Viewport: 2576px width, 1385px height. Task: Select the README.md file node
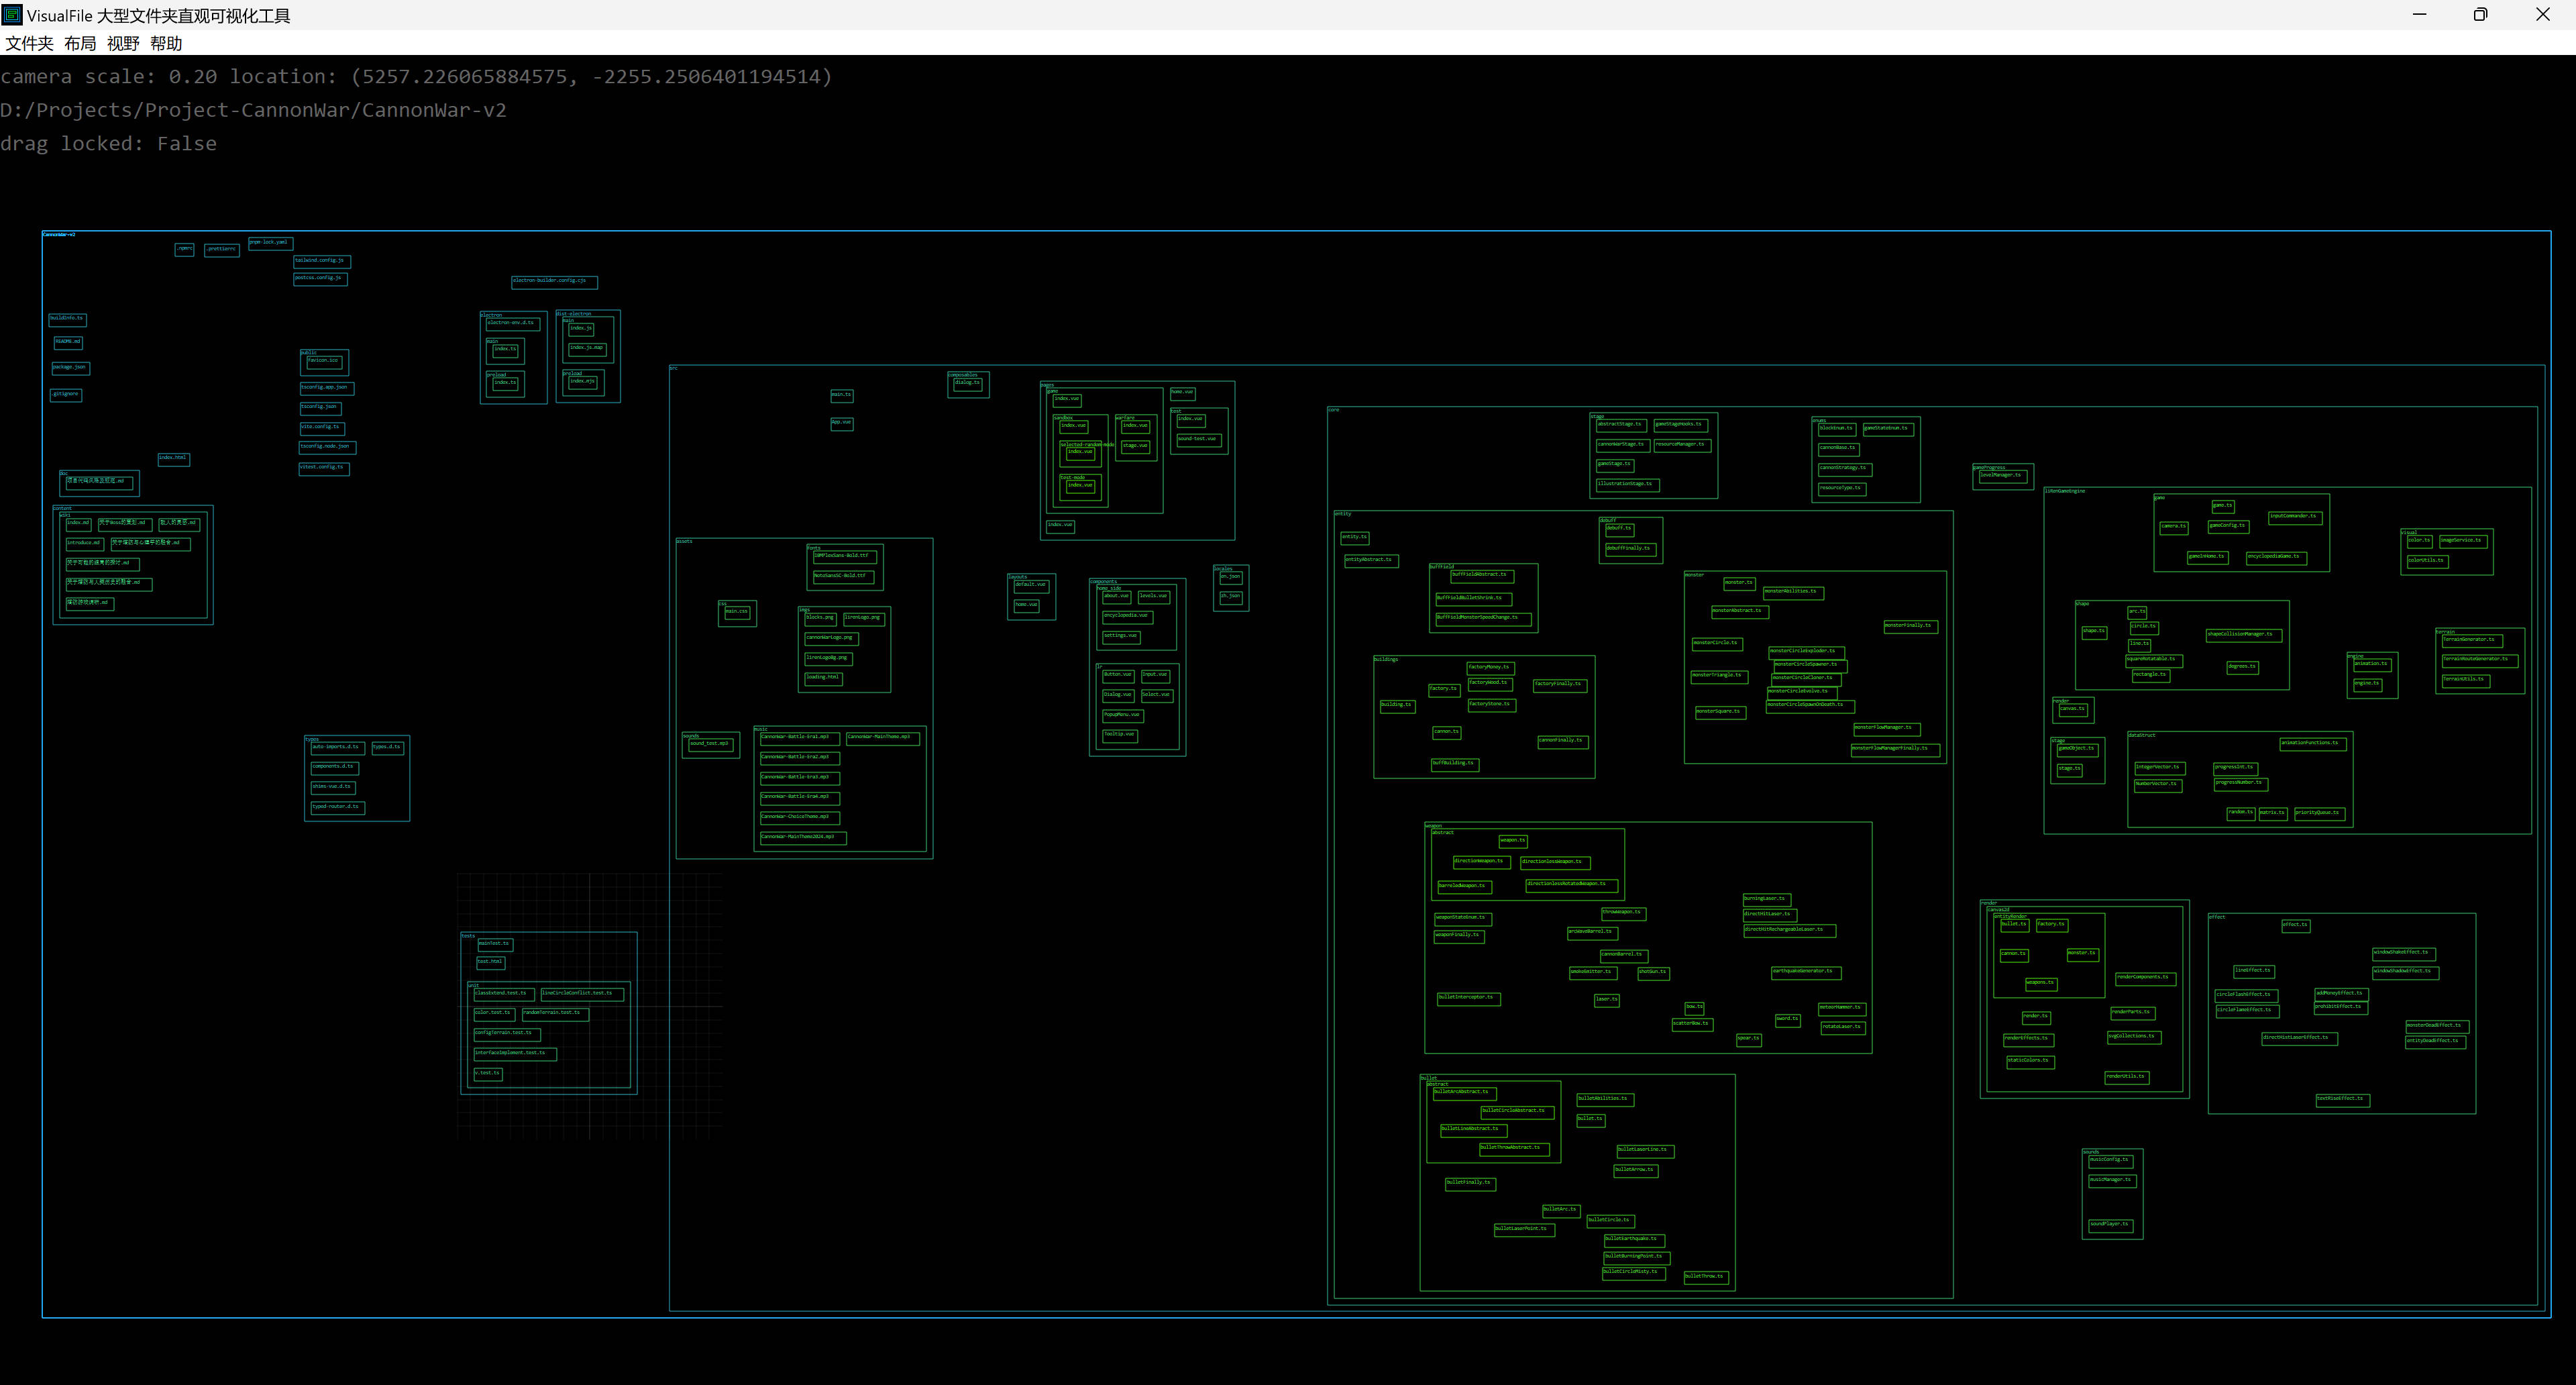tap(68, 342)
